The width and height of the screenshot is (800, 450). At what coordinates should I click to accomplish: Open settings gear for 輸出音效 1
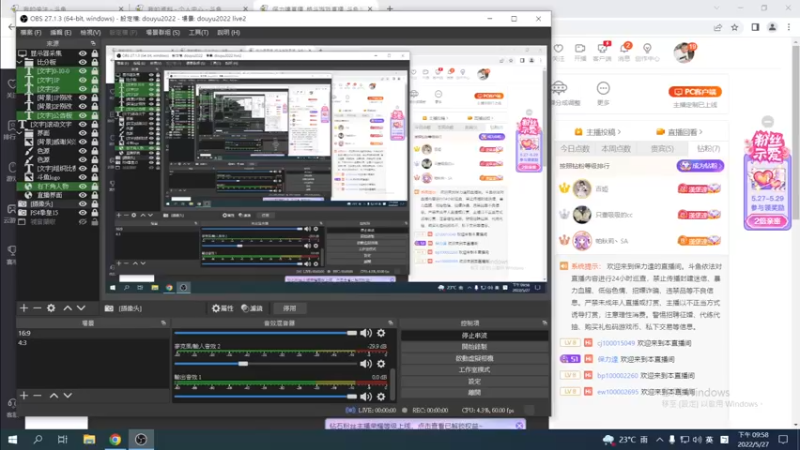(381, 396)
